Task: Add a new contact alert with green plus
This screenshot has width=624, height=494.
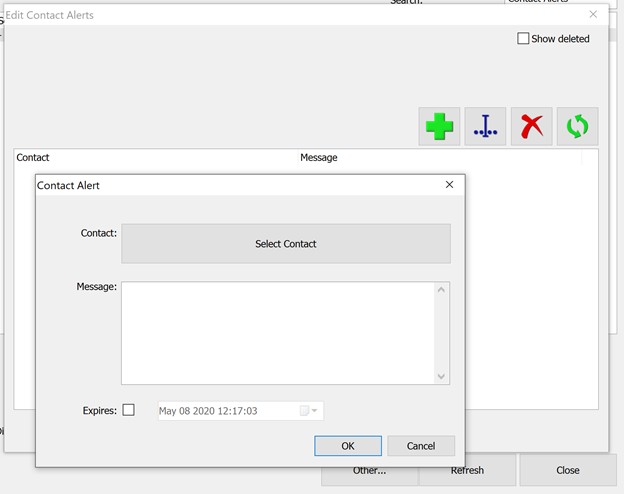Action: [439, 126]
